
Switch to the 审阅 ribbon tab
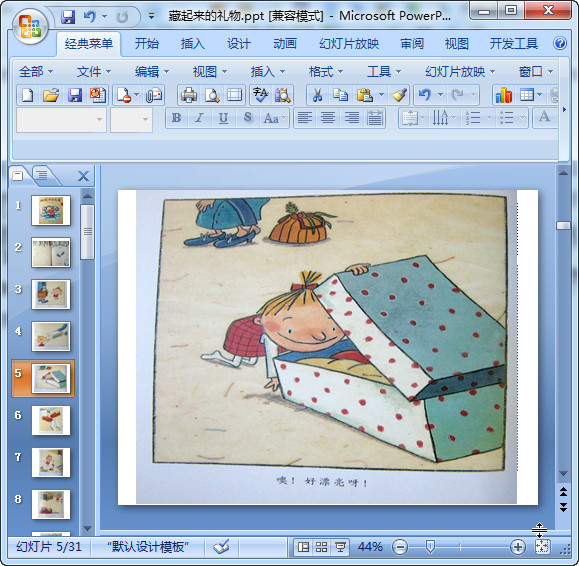pos(412,44)
